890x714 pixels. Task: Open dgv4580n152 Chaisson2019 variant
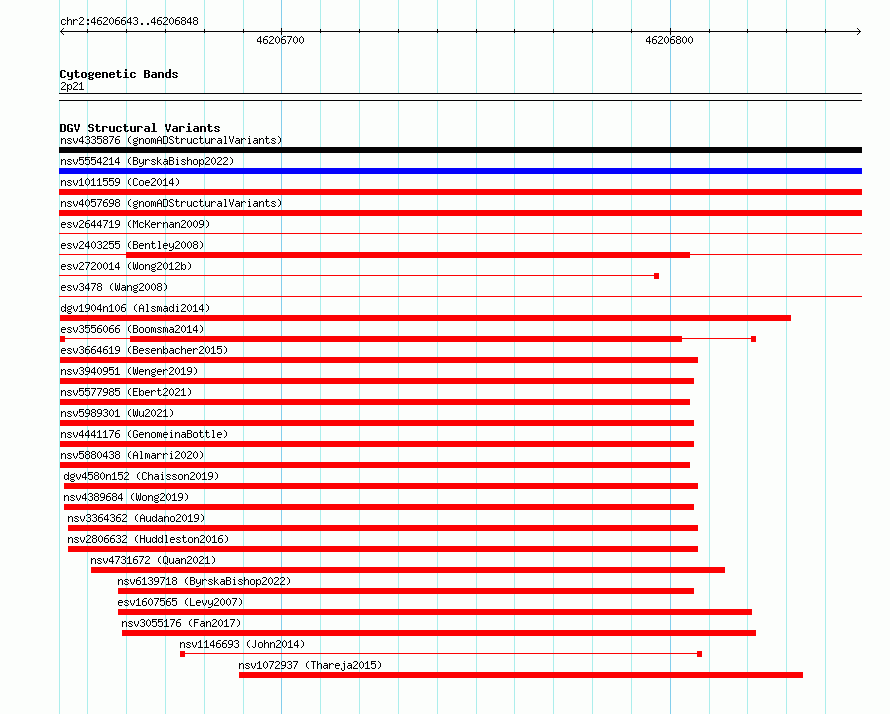[141, 476]
